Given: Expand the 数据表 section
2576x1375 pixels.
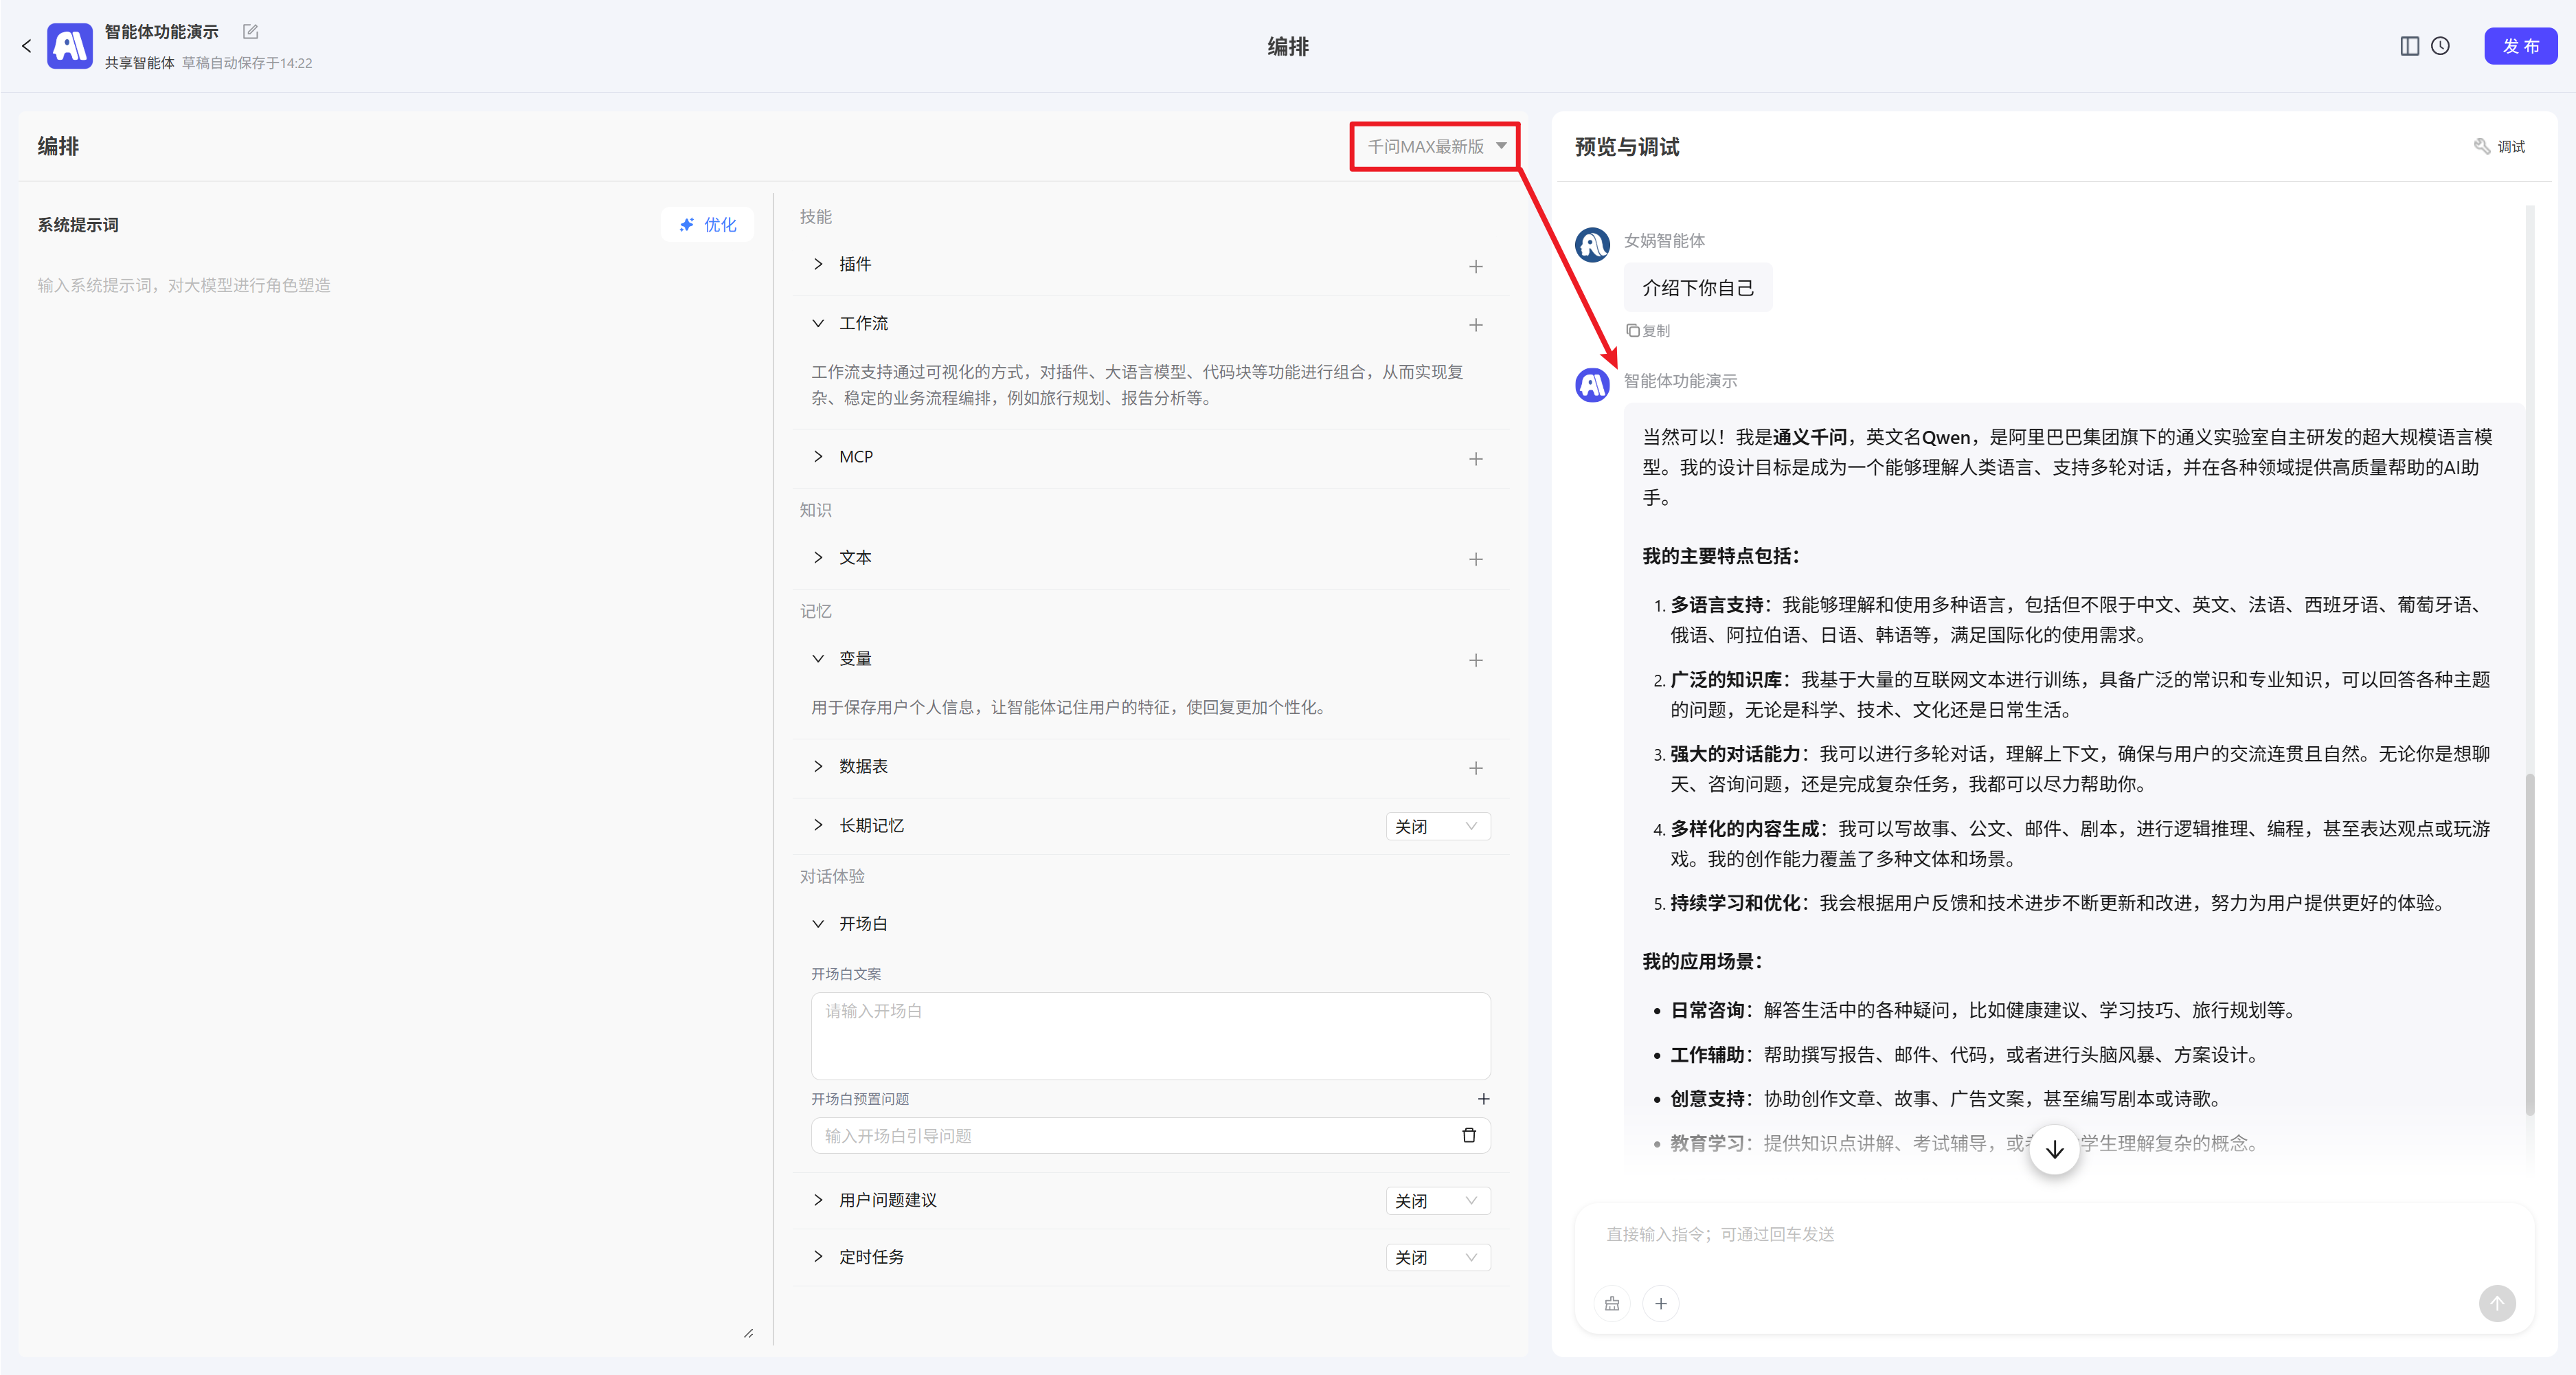Looking at the screenshot, I should coord(818,766).
